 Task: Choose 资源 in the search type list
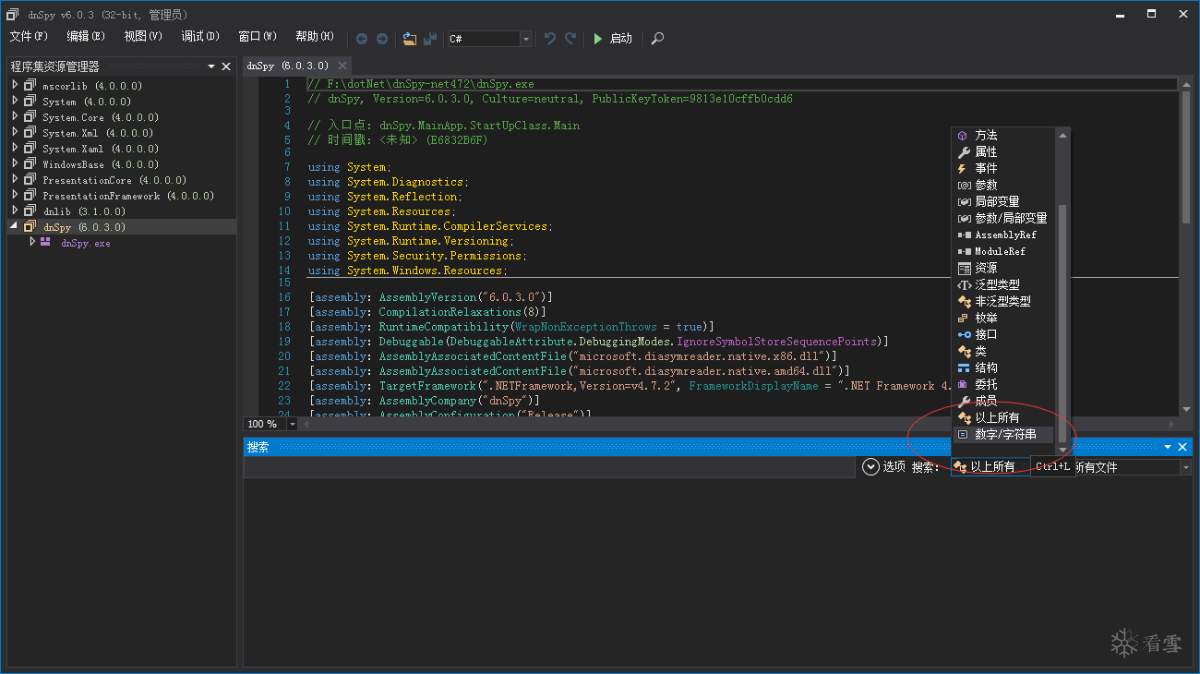tap(1004, 268)
